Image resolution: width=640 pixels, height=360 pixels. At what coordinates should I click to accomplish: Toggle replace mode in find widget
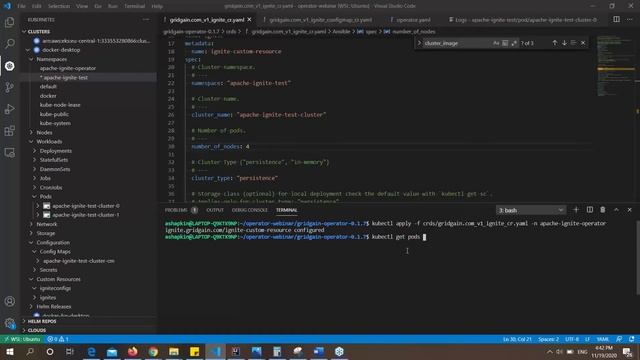pos(419,43)
